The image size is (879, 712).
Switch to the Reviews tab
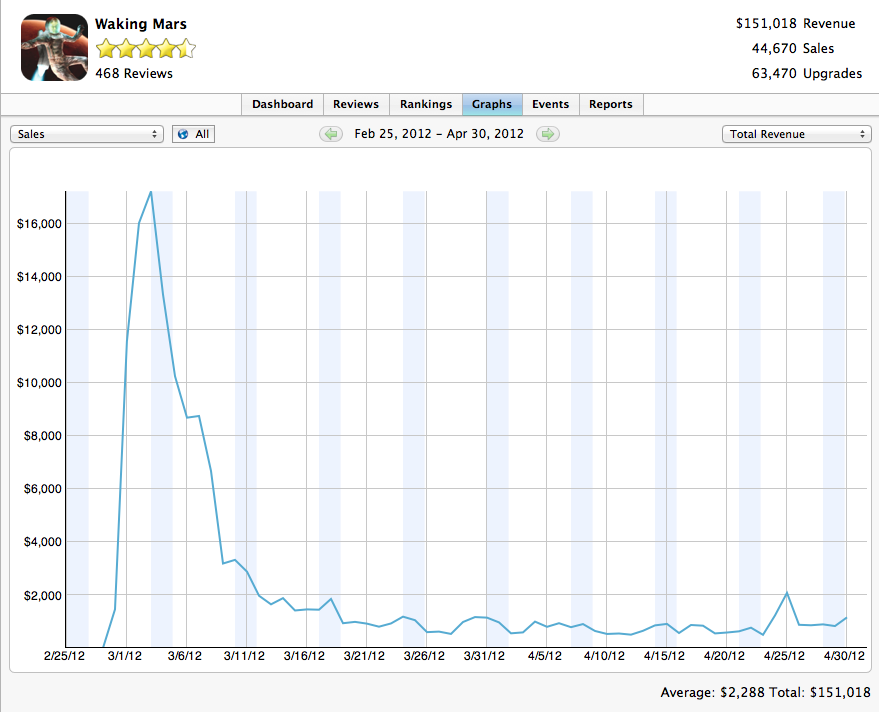(356, 104)
